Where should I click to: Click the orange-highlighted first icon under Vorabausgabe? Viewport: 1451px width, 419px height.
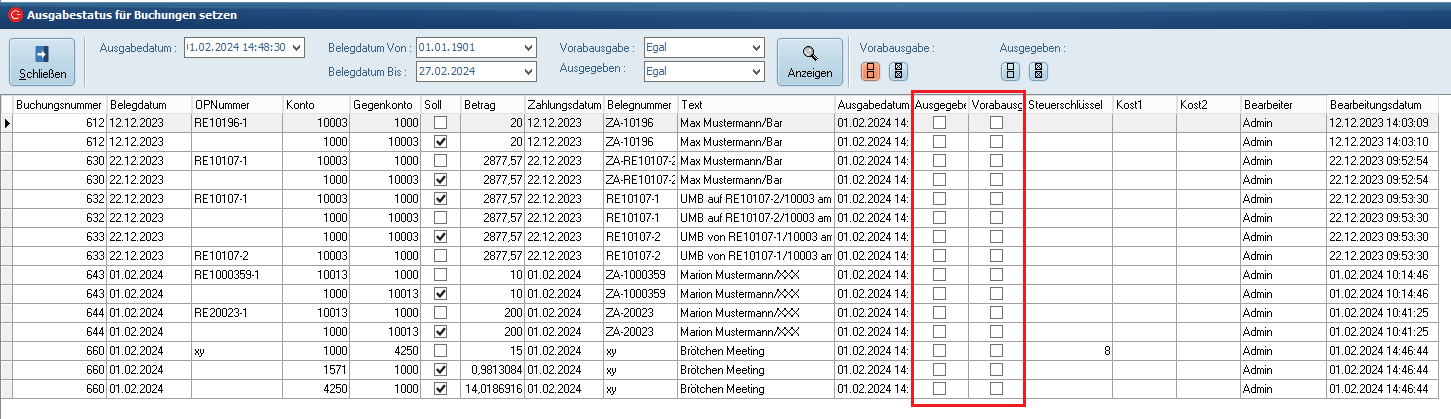[x=871, y=71]
